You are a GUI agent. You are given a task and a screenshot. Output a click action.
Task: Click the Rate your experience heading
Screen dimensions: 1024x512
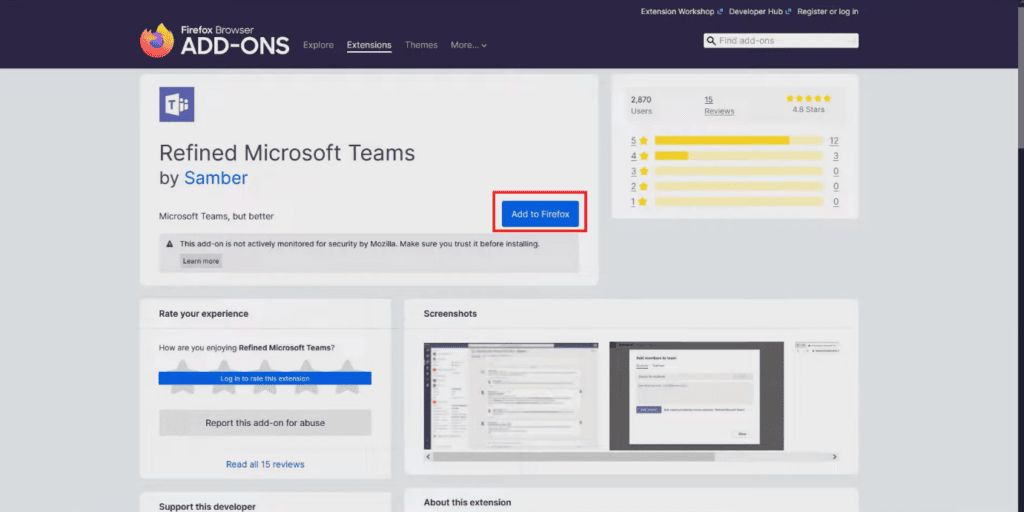[x=204, y=313]
